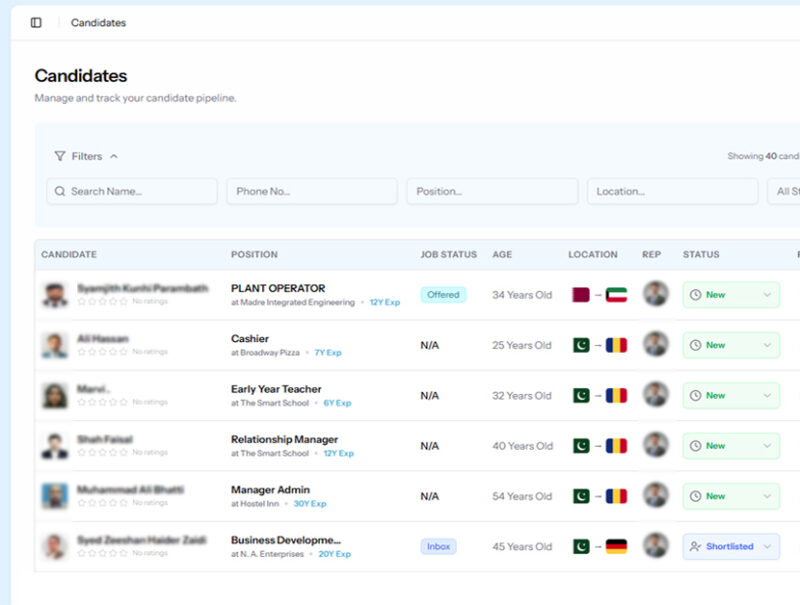Click the Early Year Teacher position title
800x605 pixels.
(276, 389)
